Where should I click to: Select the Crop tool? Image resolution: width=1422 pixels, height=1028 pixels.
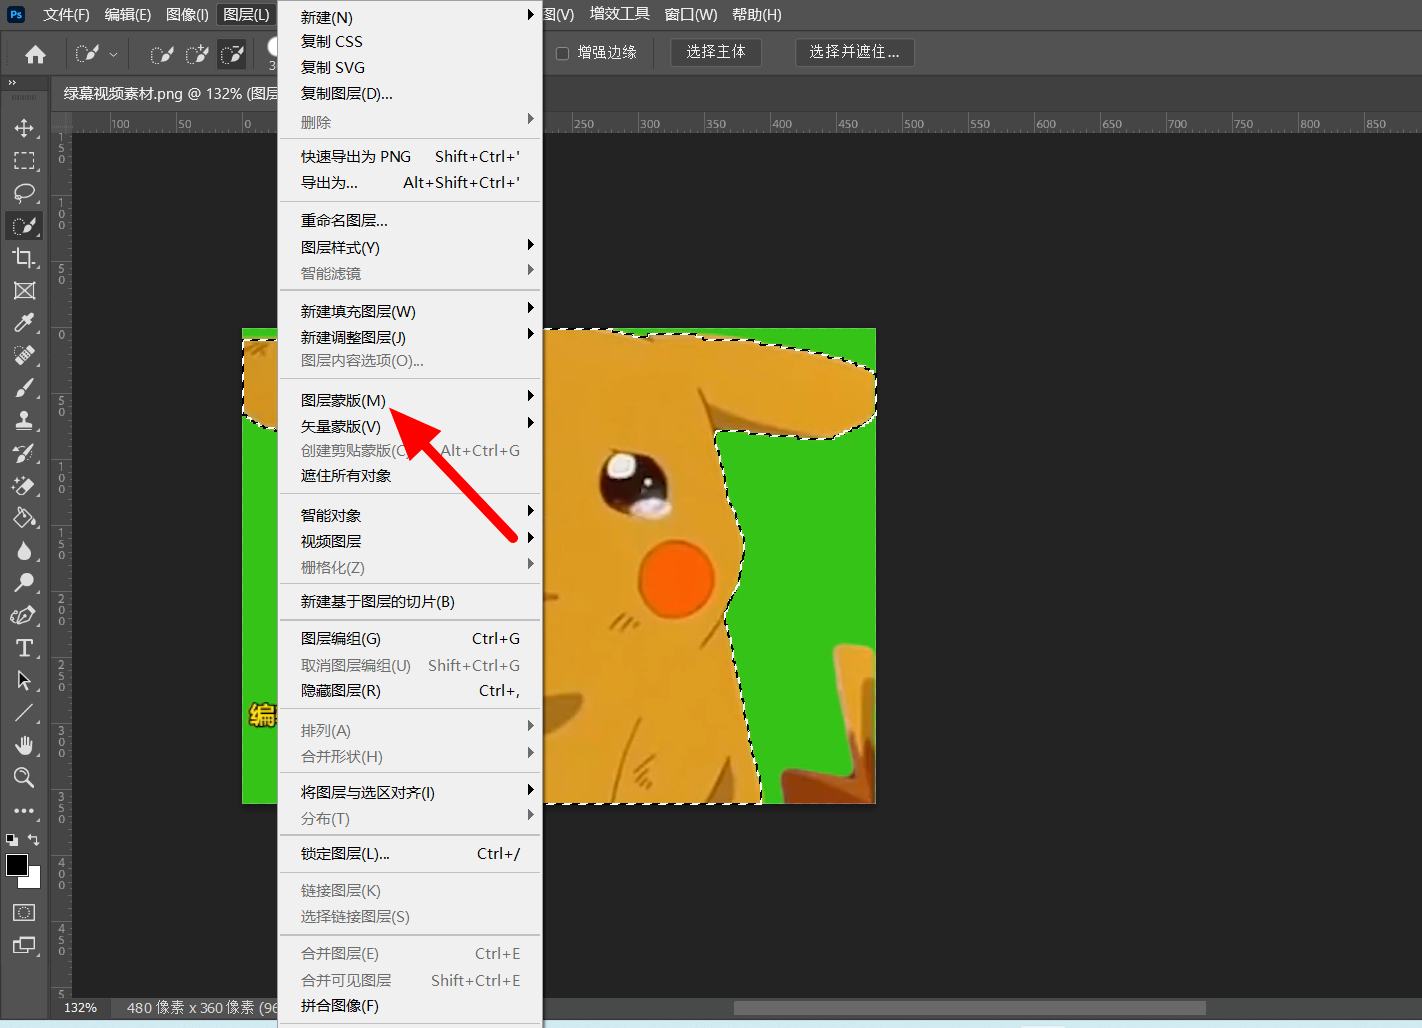[x=24, y=258]
